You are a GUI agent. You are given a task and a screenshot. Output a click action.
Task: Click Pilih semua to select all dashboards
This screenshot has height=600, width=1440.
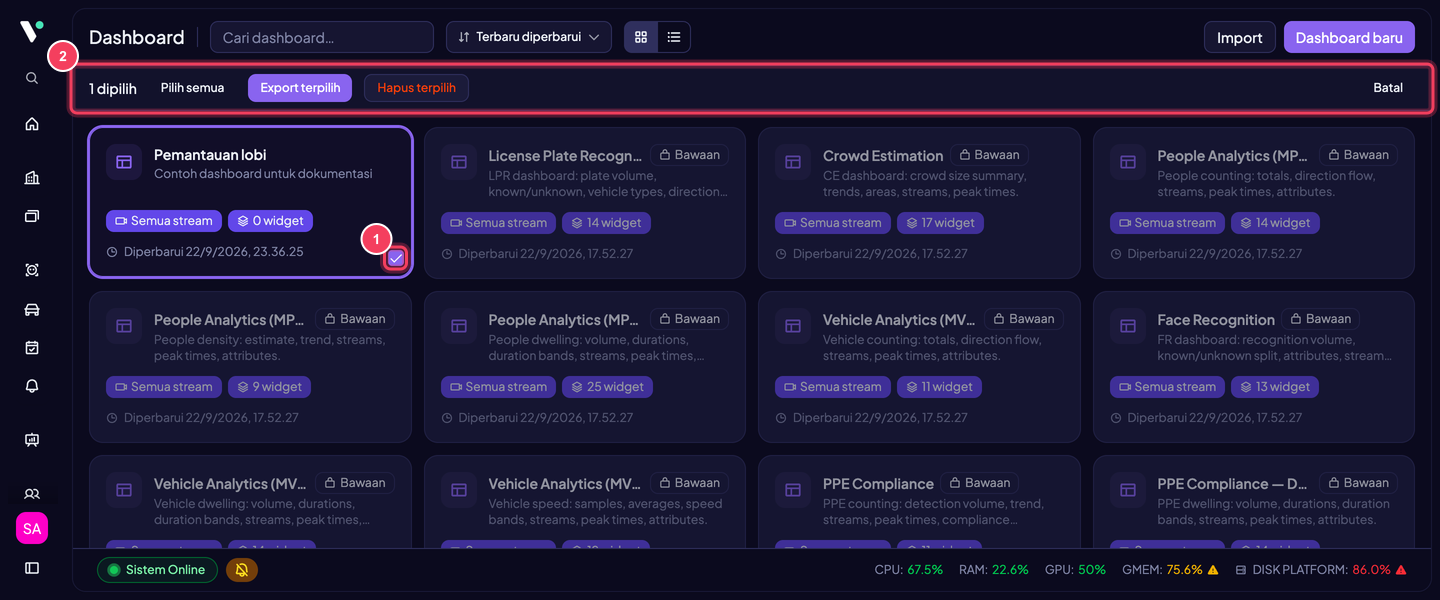(x=192, y=88)
